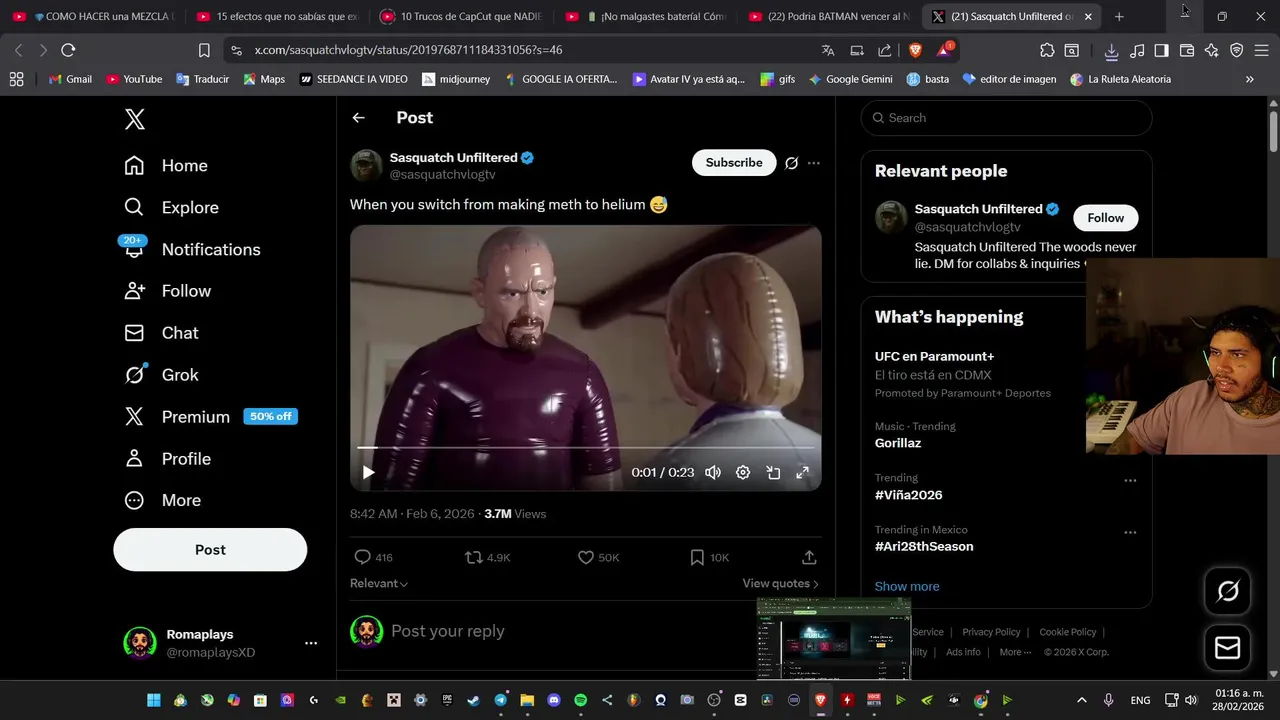Screen dimensions: 1280x720
Task: Toggle the browser sidebar panel
Action: coord(1161,50)
